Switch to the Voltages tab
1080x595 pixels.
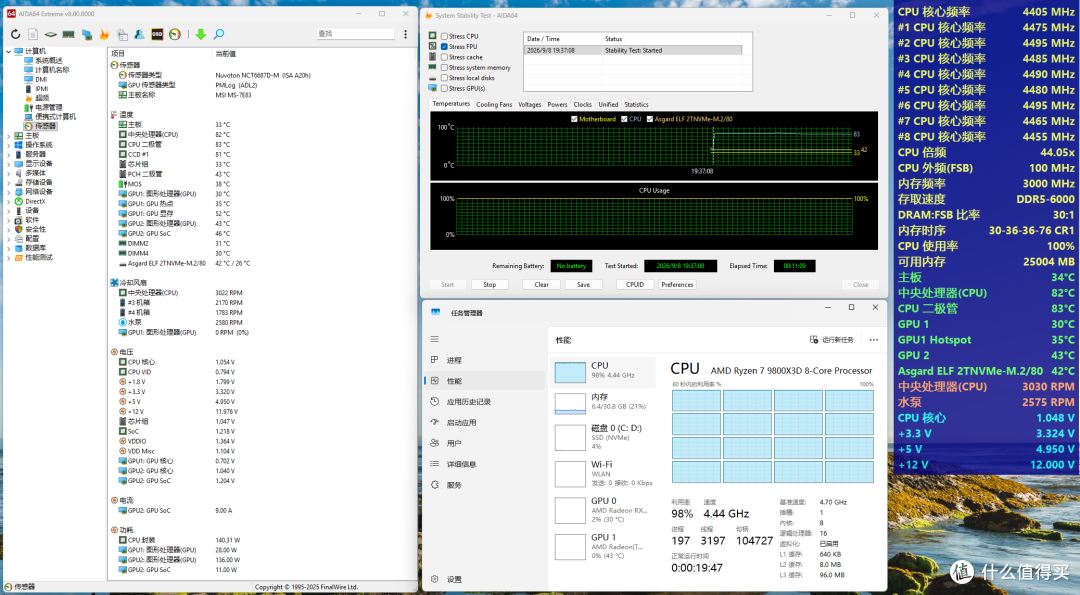530,105
